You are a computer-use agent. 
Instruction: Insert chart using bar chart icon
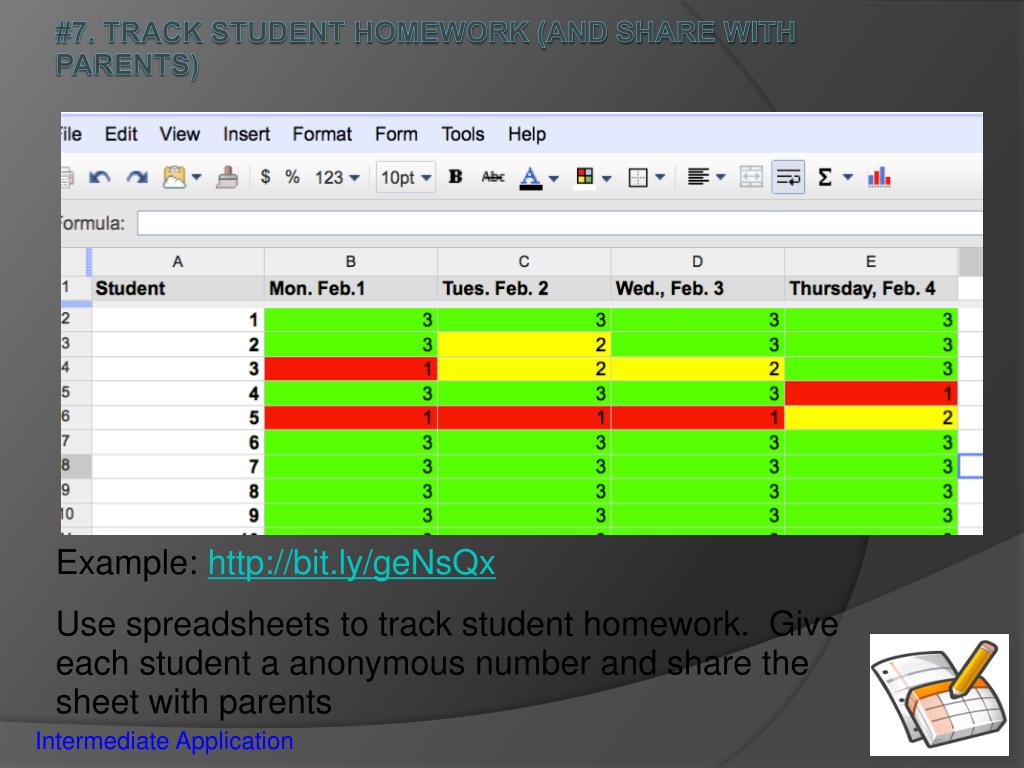click(x=879, y=177)
